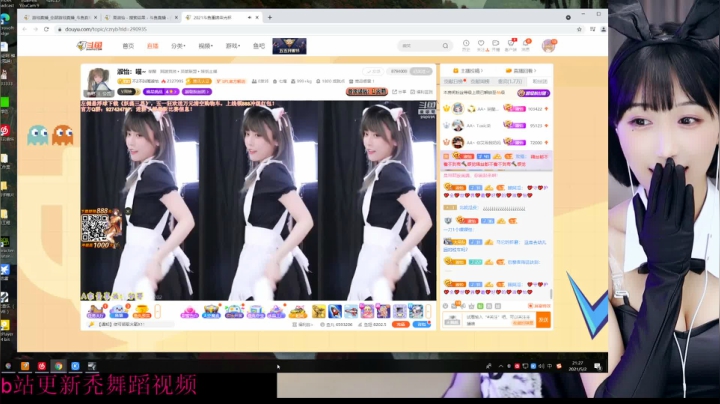The image size is (720, 404).
Task: Click the share link above the video
Action: tap(399, 92)
